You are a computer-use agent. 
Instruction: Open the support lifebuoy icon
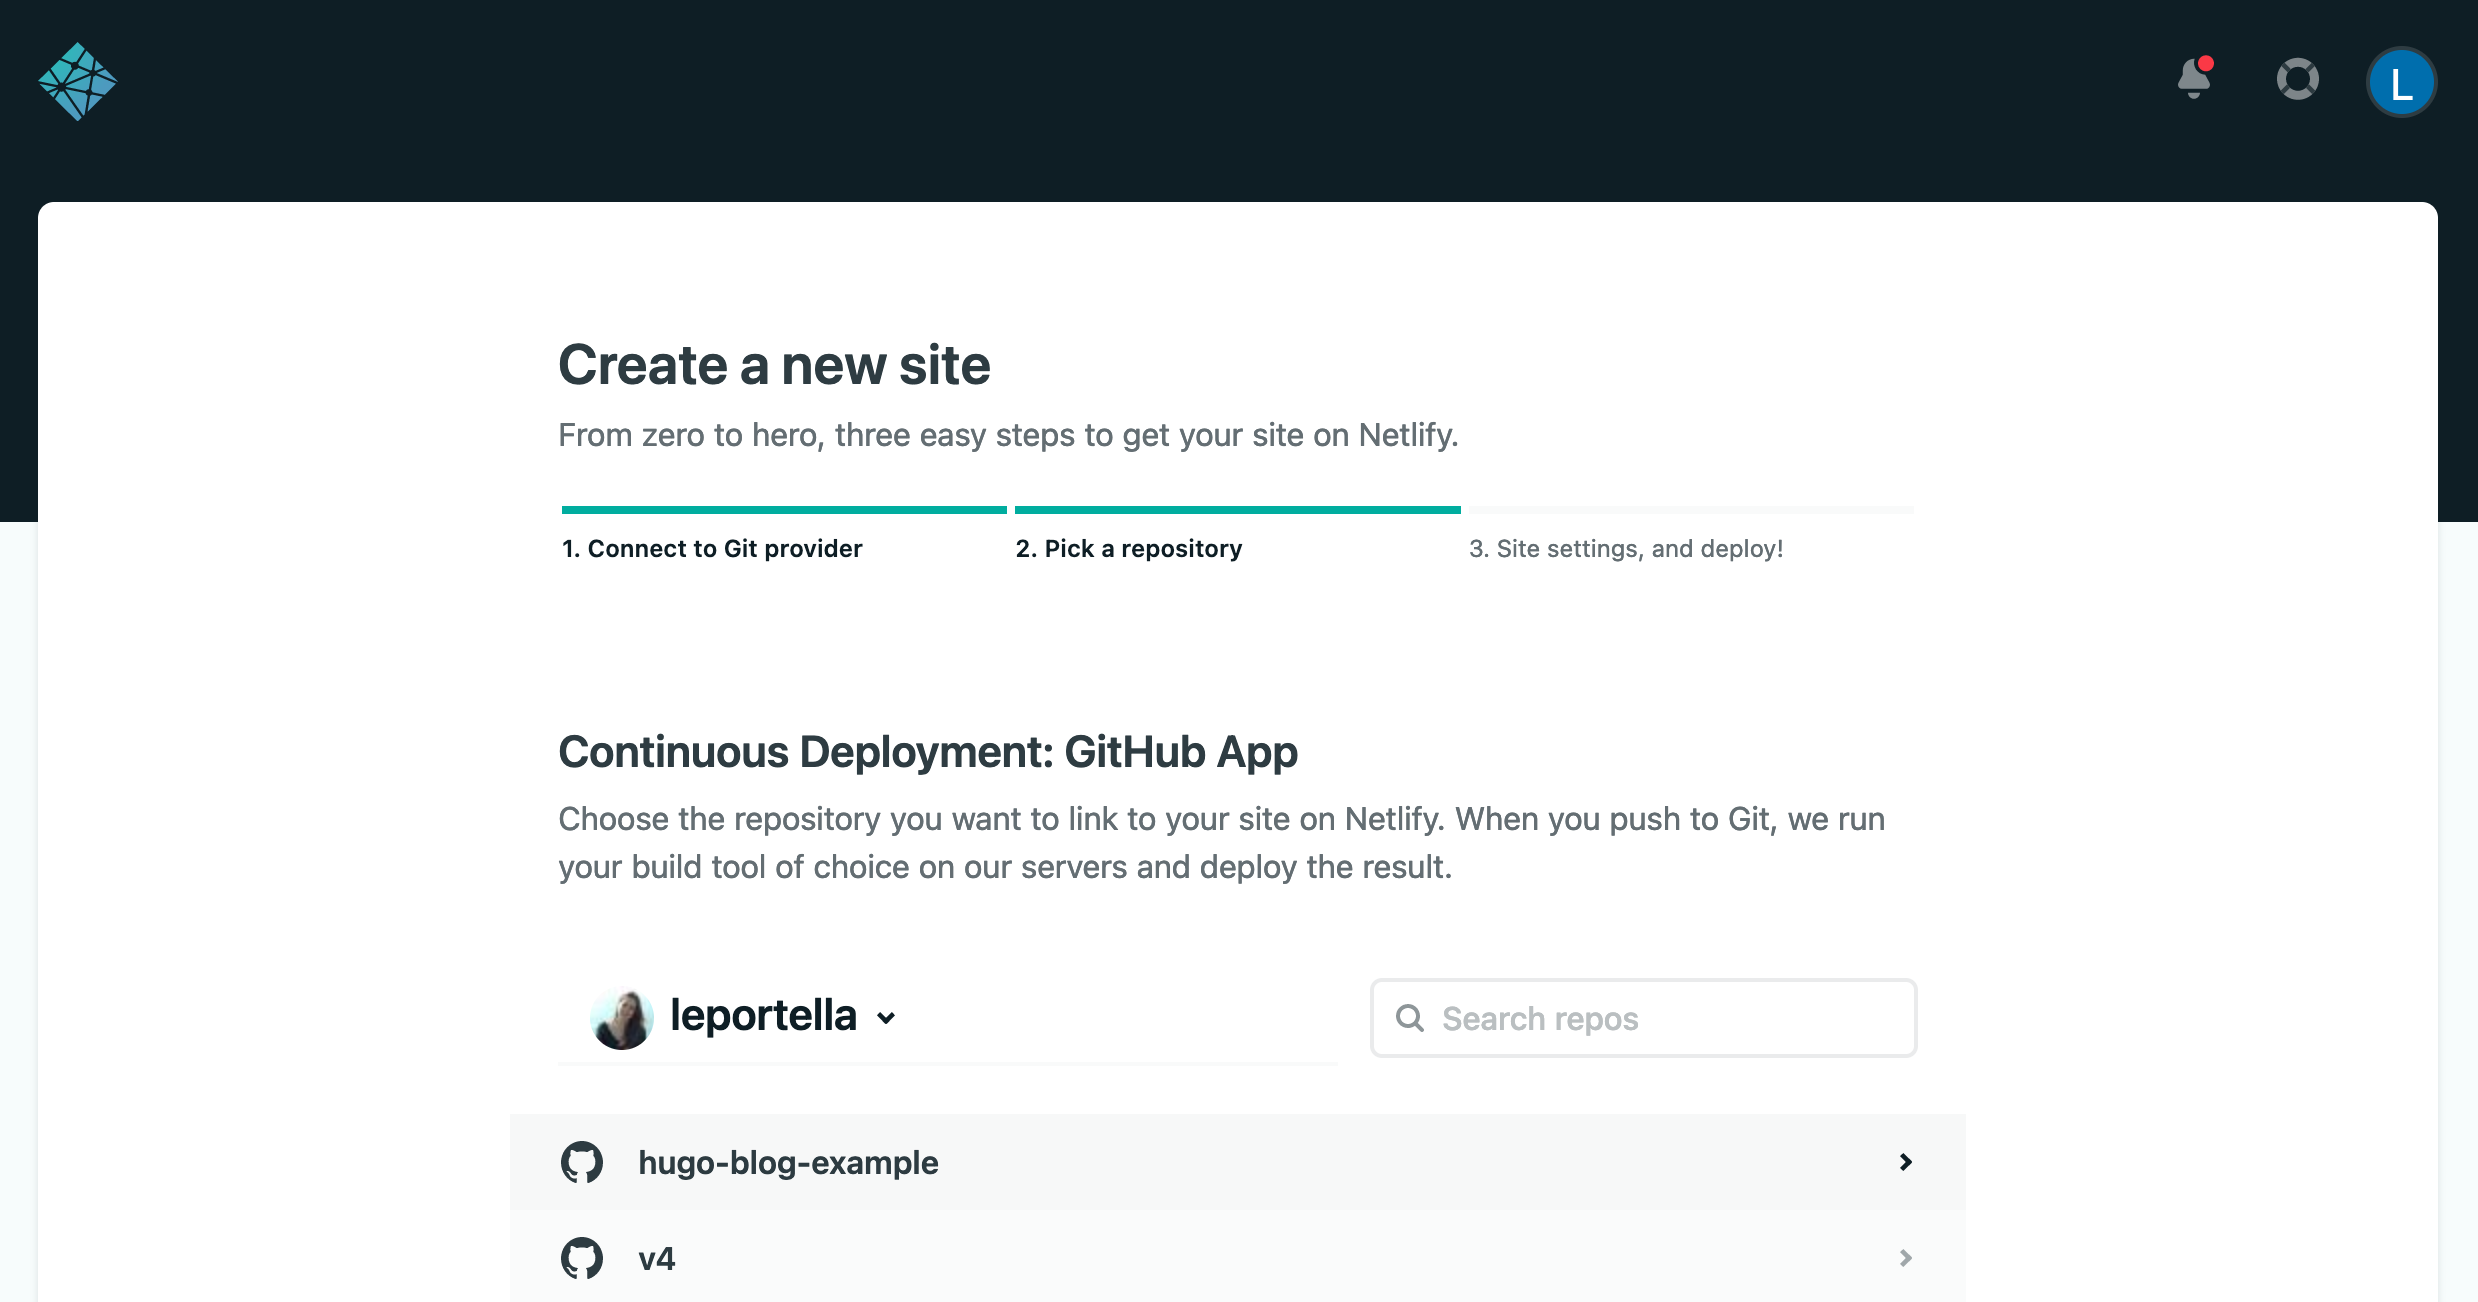[2298, 80]
